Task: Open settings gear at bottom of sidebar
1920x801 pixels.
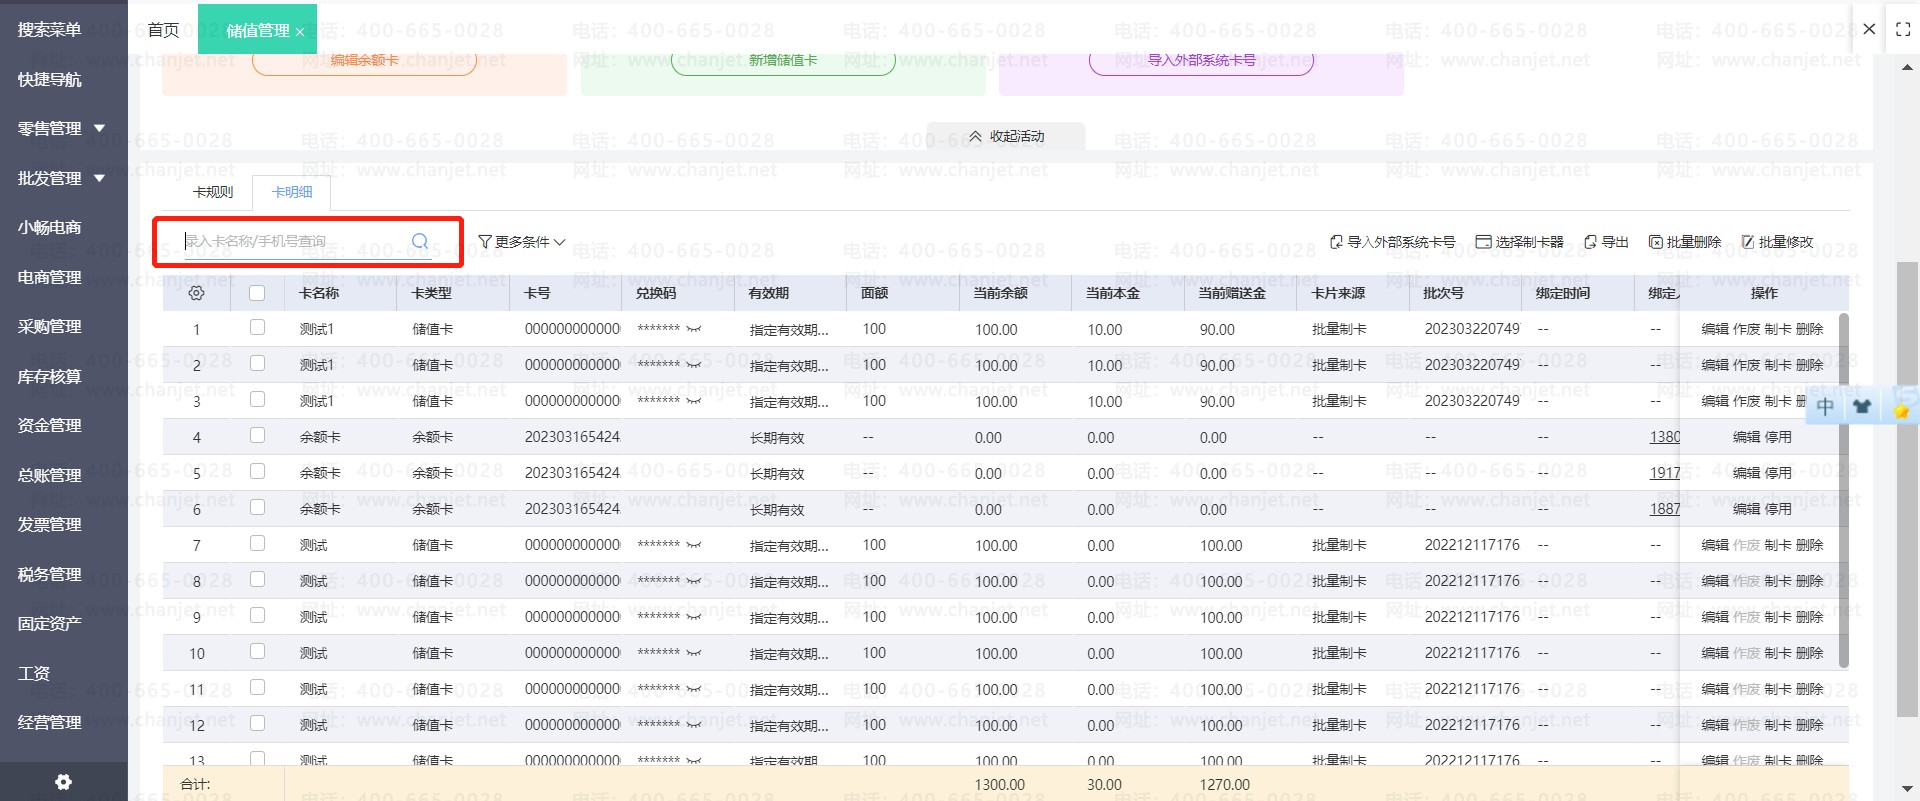Action: pyautogui.click(x=63, y=782)
